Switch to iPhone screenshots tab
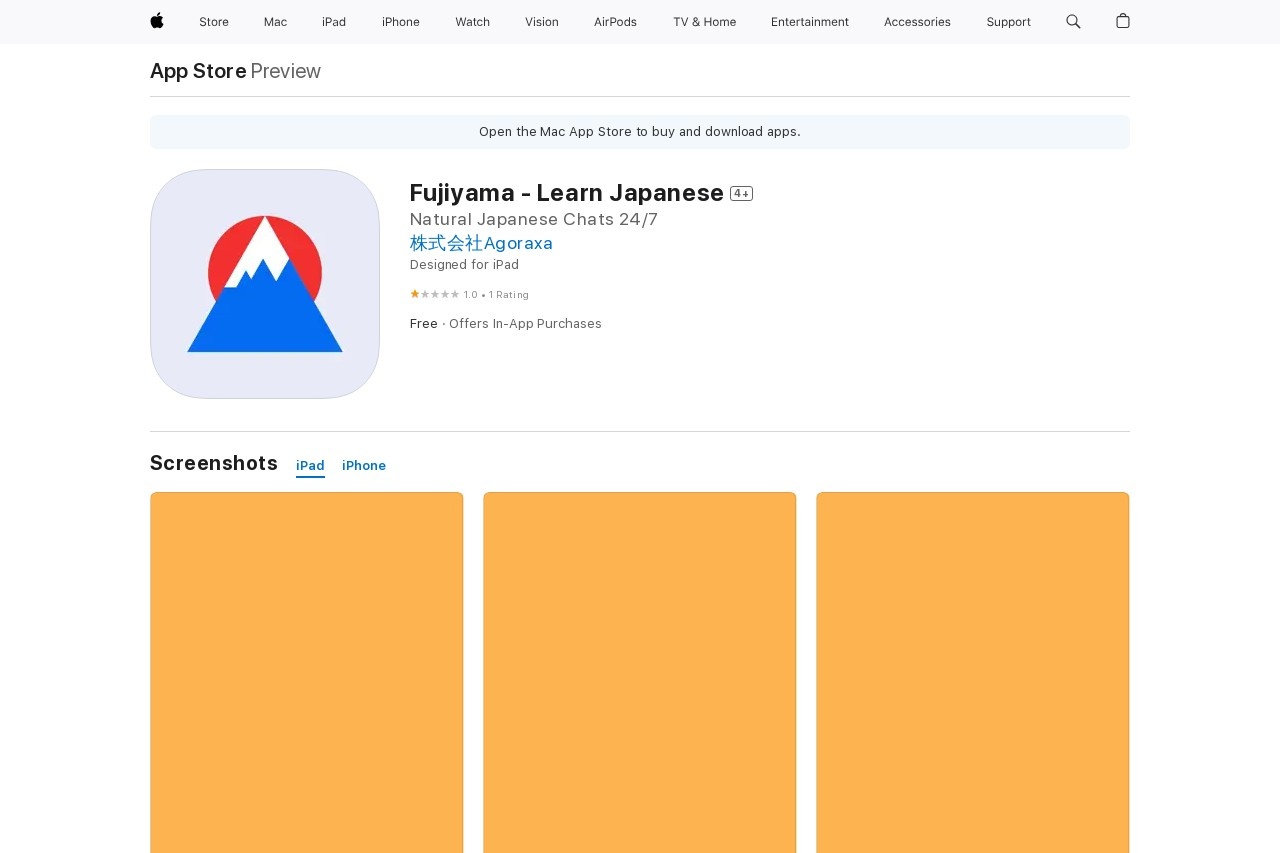1280x853 pixels. [364, 466]
